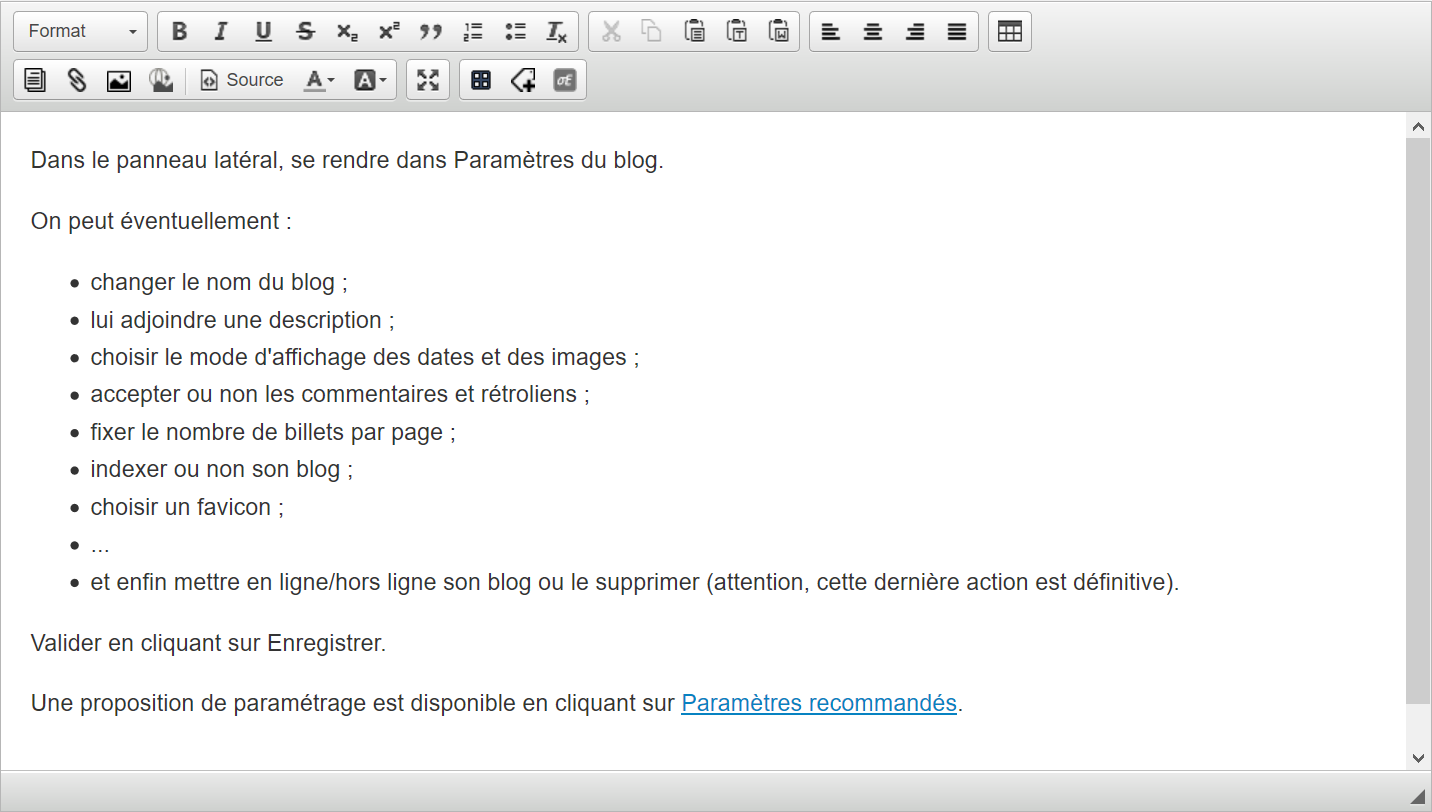
Task: Click bullet 'accepter ou non les commentaires'
Action: pyautogui.click(x=340, y=394)
